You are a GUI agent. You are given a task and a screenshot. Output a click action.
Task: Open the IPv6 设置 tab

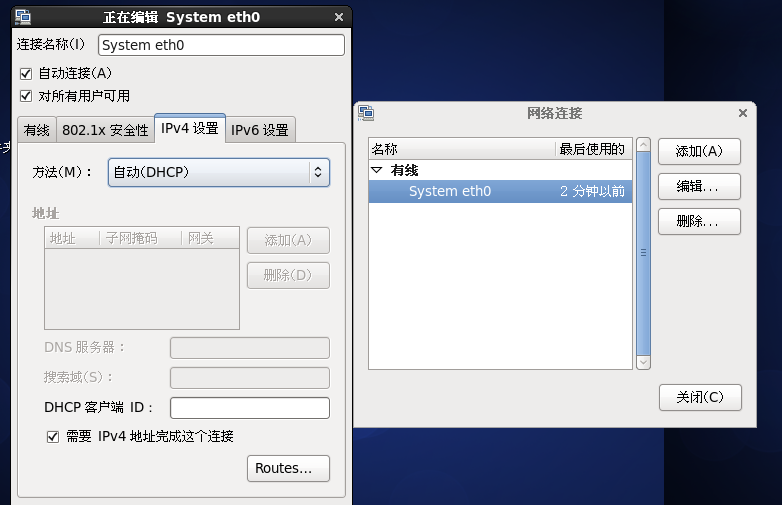(x=260, y=130)
